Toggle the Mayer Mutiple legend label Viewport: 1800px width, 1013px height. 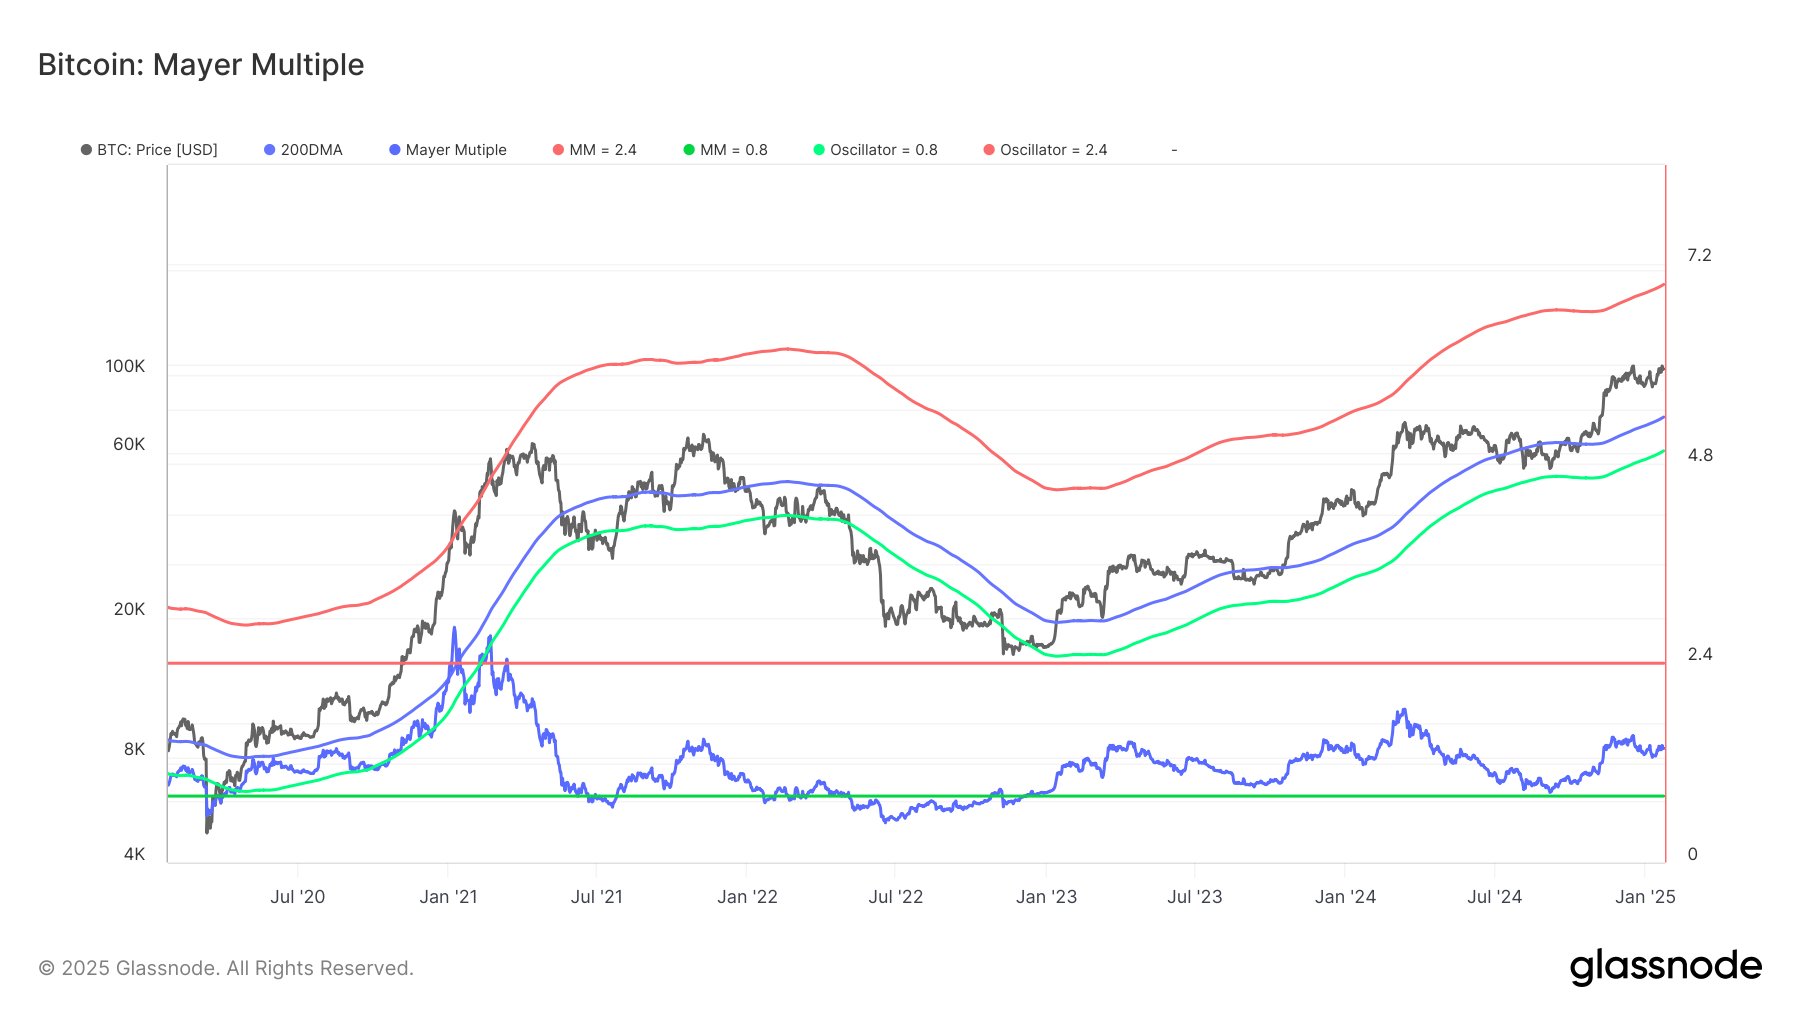tap(455, 150)
